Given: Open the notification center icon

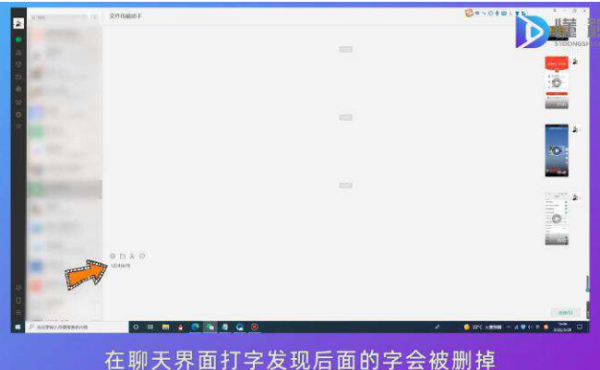Looking at the screenshot, I should [580, 327].
